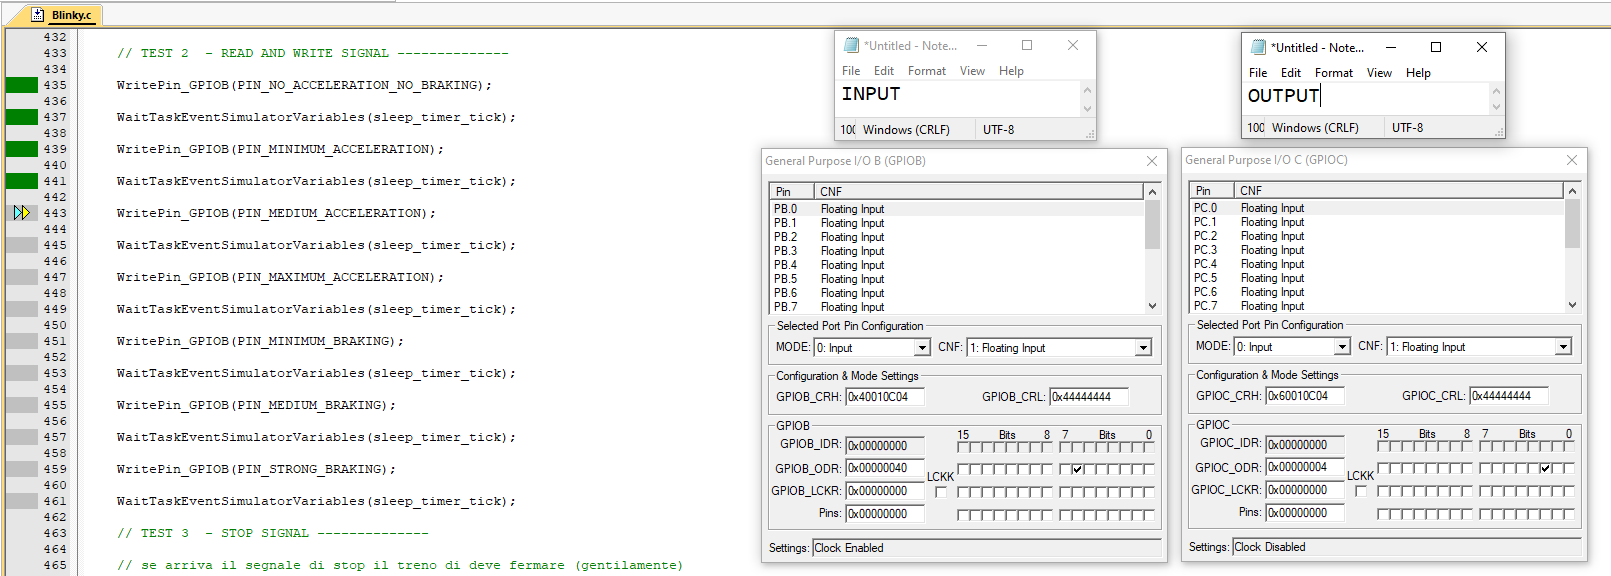Close the General Purpose I/O B window
1611x576 pixels.
(1152, 161)
